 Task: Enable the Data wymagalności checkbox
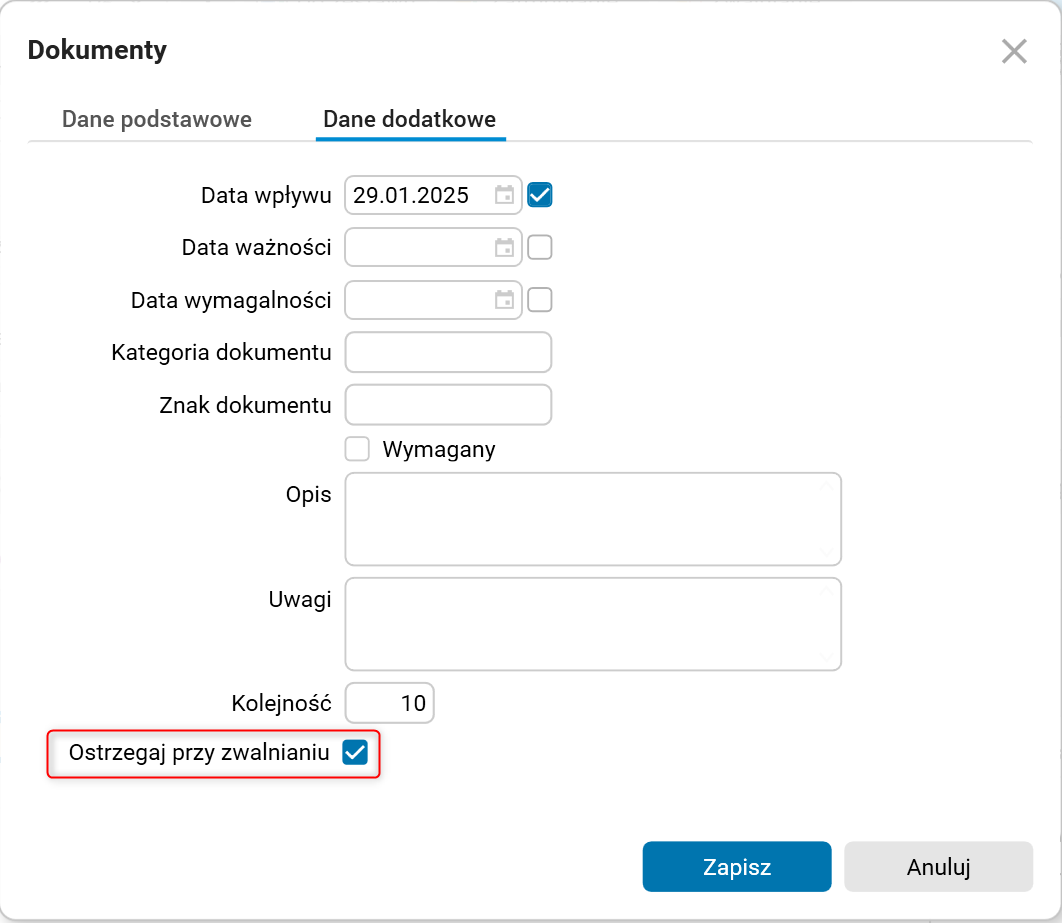(x=540, y=299)
